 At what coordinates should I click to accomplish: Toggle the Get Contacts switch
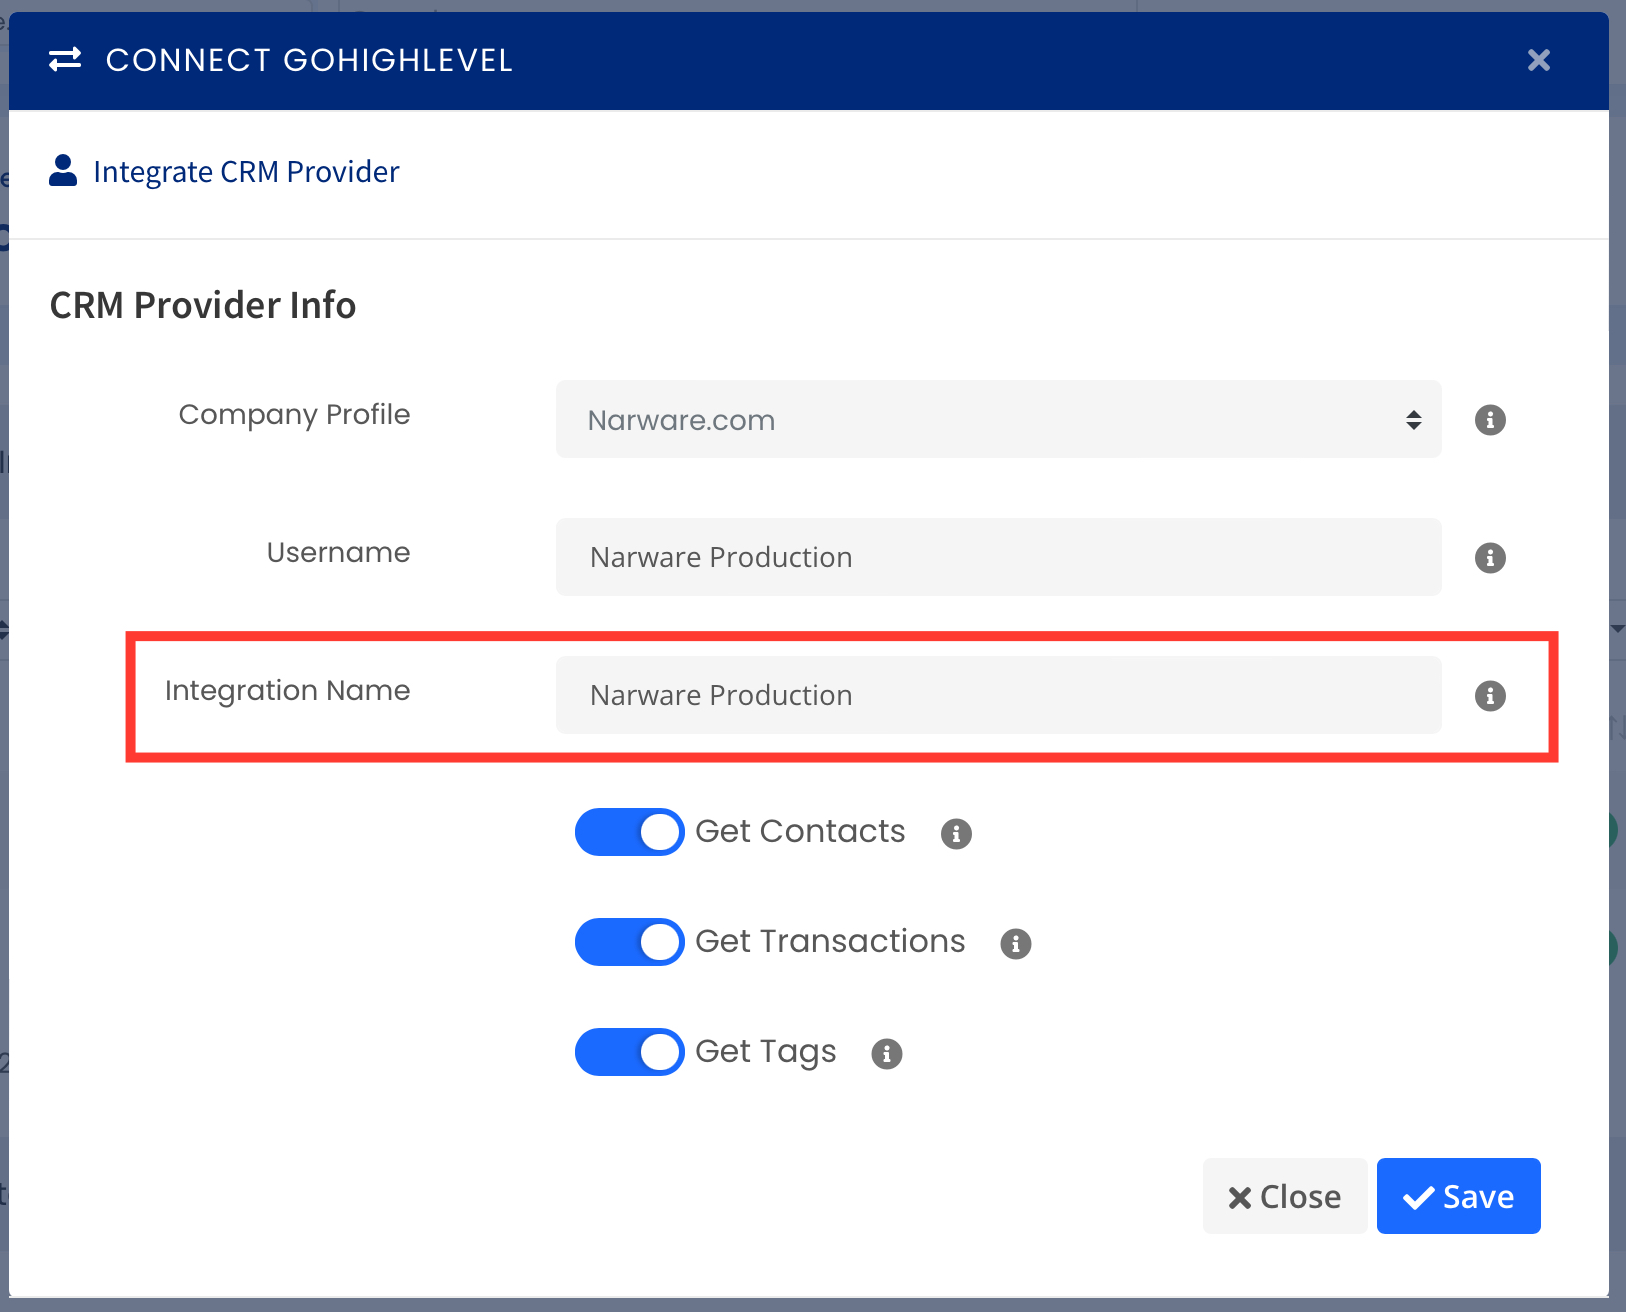[x=629, y=832]
